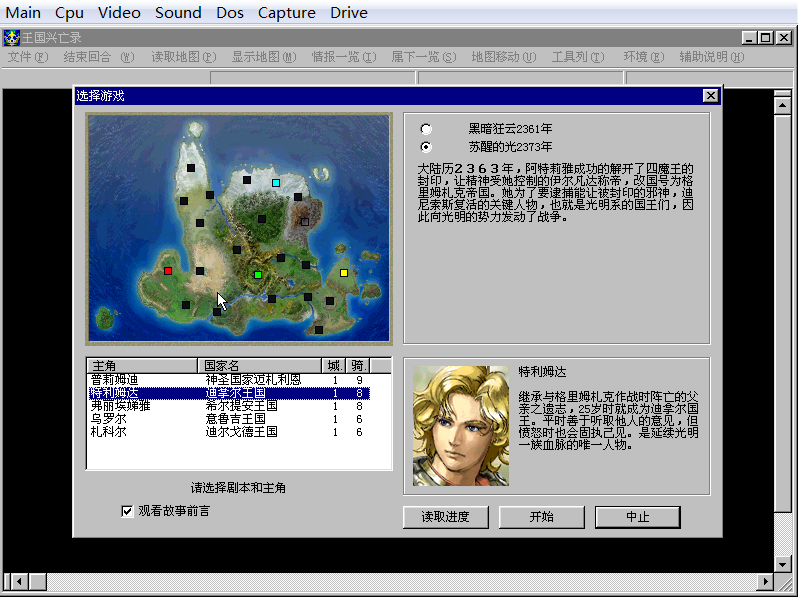The height and width of the screenshot is (597, 798).
Task: Select the 苏醒的光2373年 scenario radio button
Action: point(426,147)
